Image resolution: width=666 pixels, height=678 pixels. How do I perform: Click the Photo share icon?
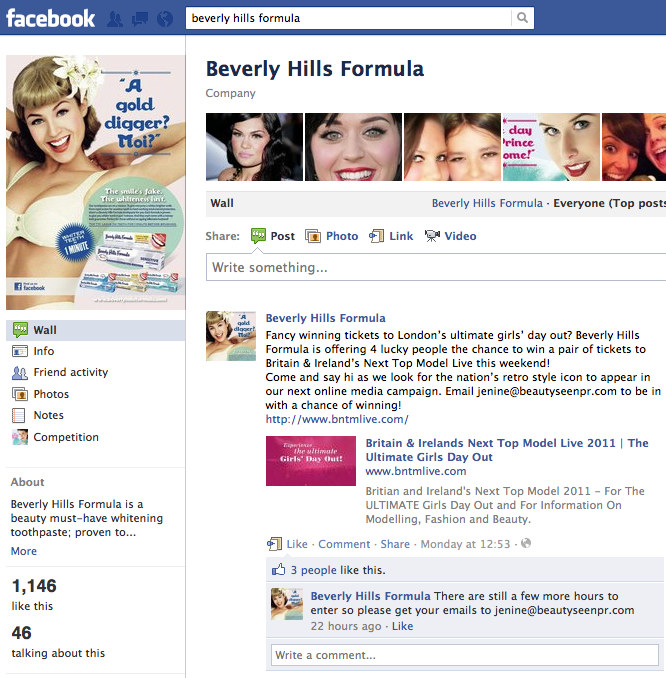point(313,236)
